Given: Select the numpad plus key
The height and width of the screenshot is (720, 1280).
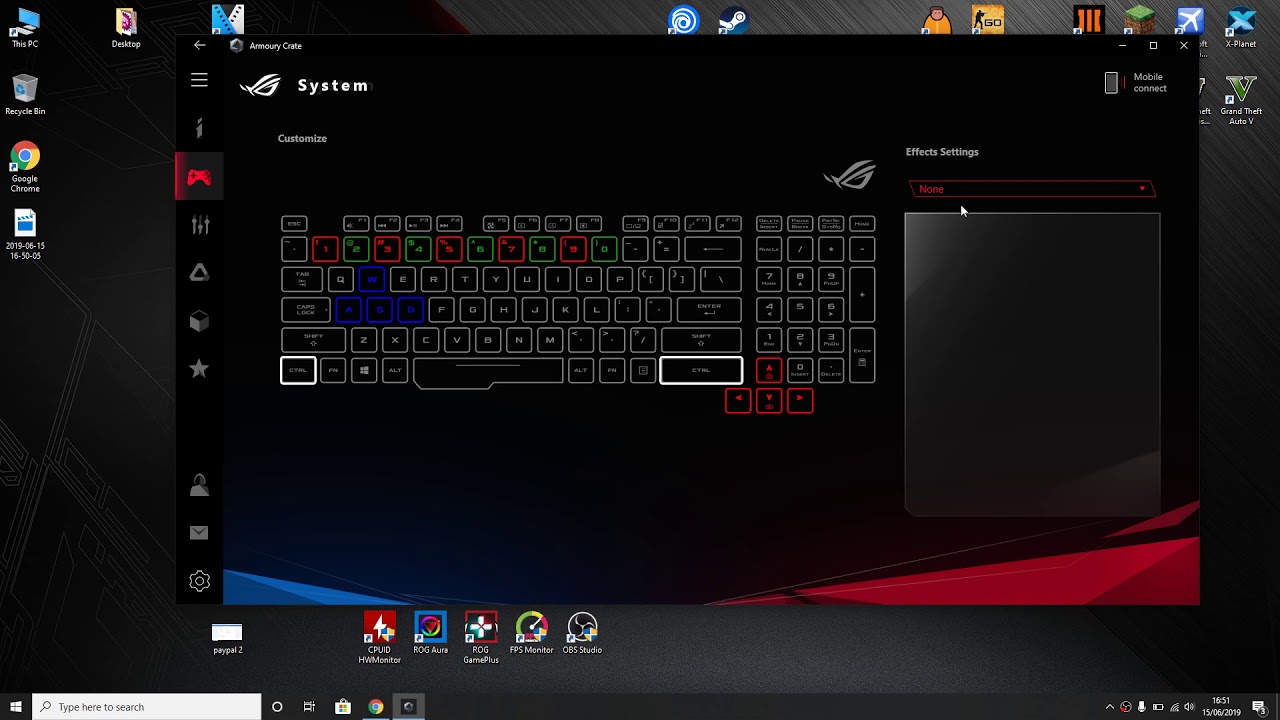Looking at the screenshot, I should click(x=862, y=295).
